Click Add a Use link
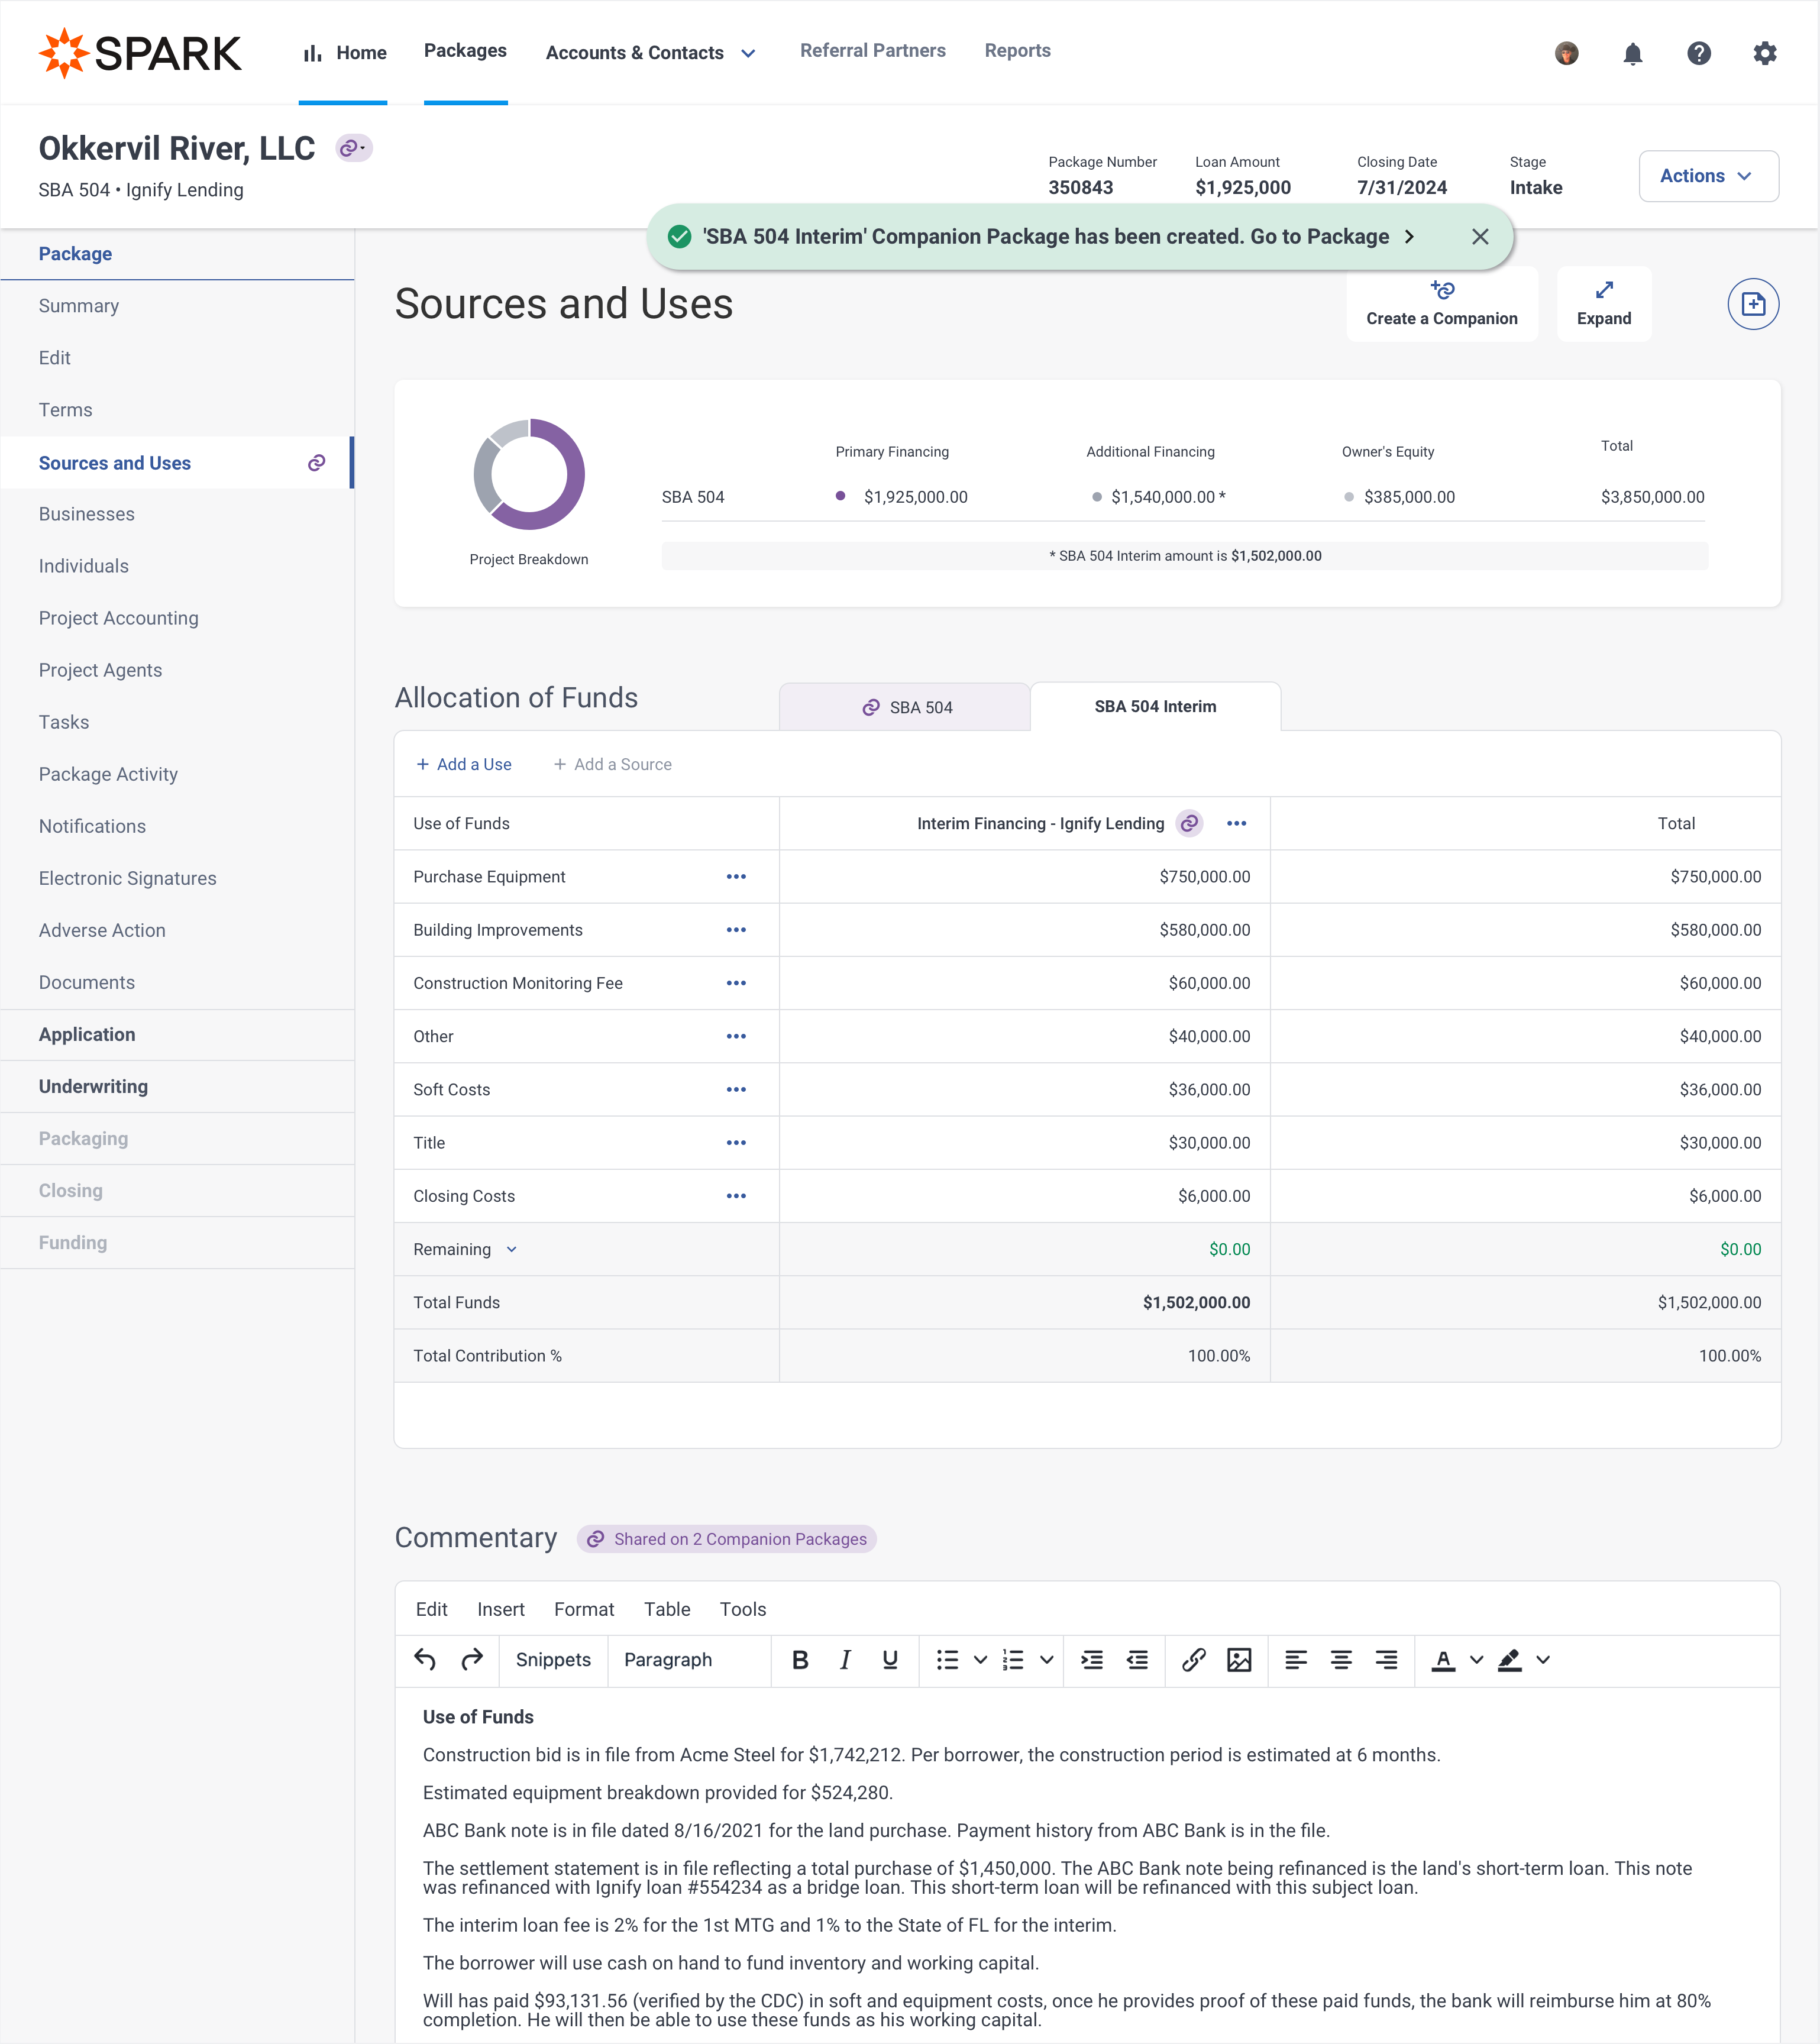The width and height of the screenshot is (1820, 2044). (464, 764)
